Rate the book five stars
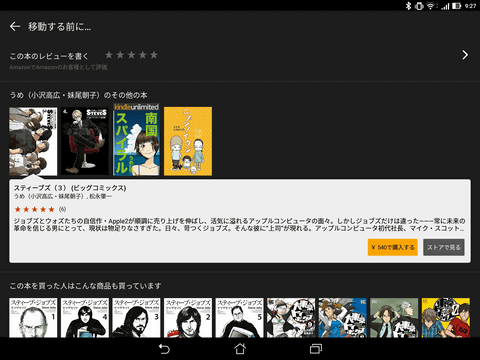The height and width of the screenshot is (360, 480). [x=154, y=55]
